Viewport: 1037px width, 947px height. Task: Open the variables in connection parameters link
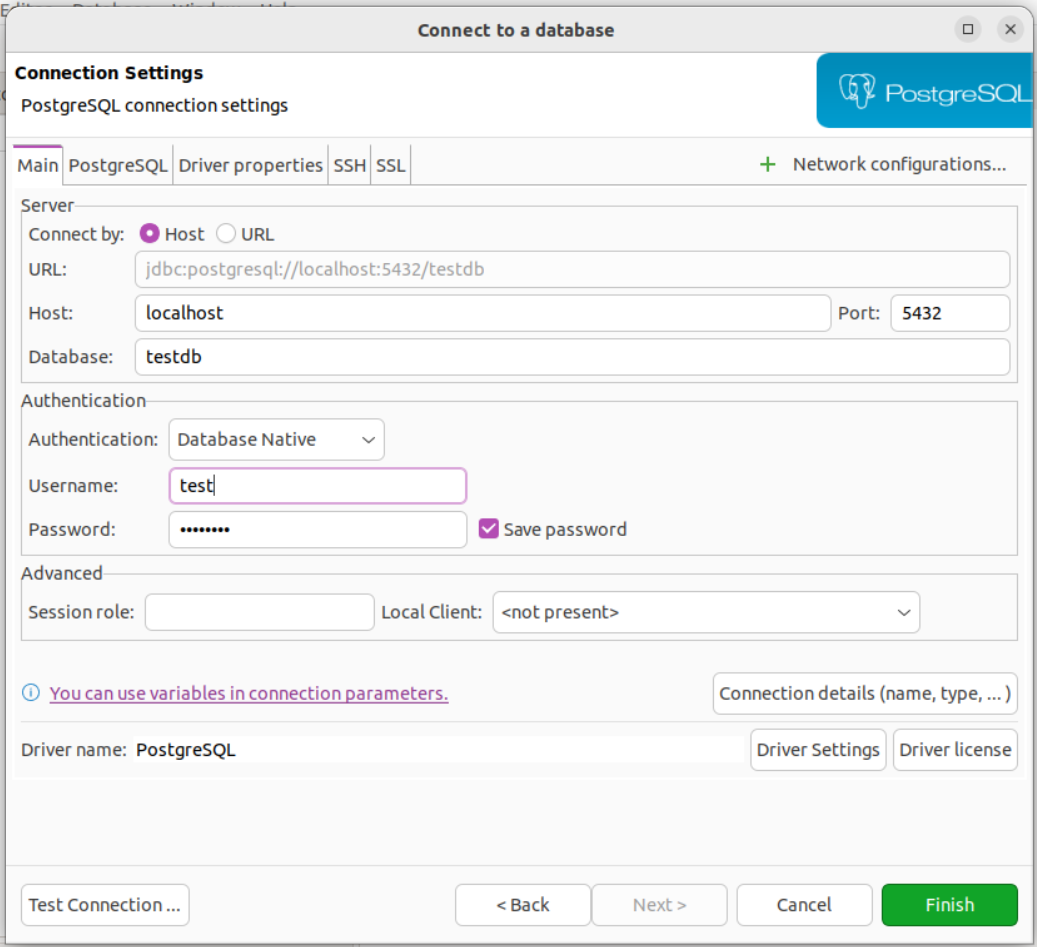[249, 693]
